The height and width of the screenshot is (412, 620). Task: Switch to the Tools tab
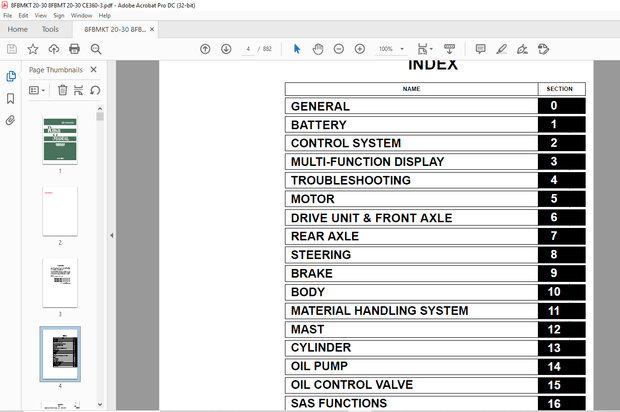[50, 30]
